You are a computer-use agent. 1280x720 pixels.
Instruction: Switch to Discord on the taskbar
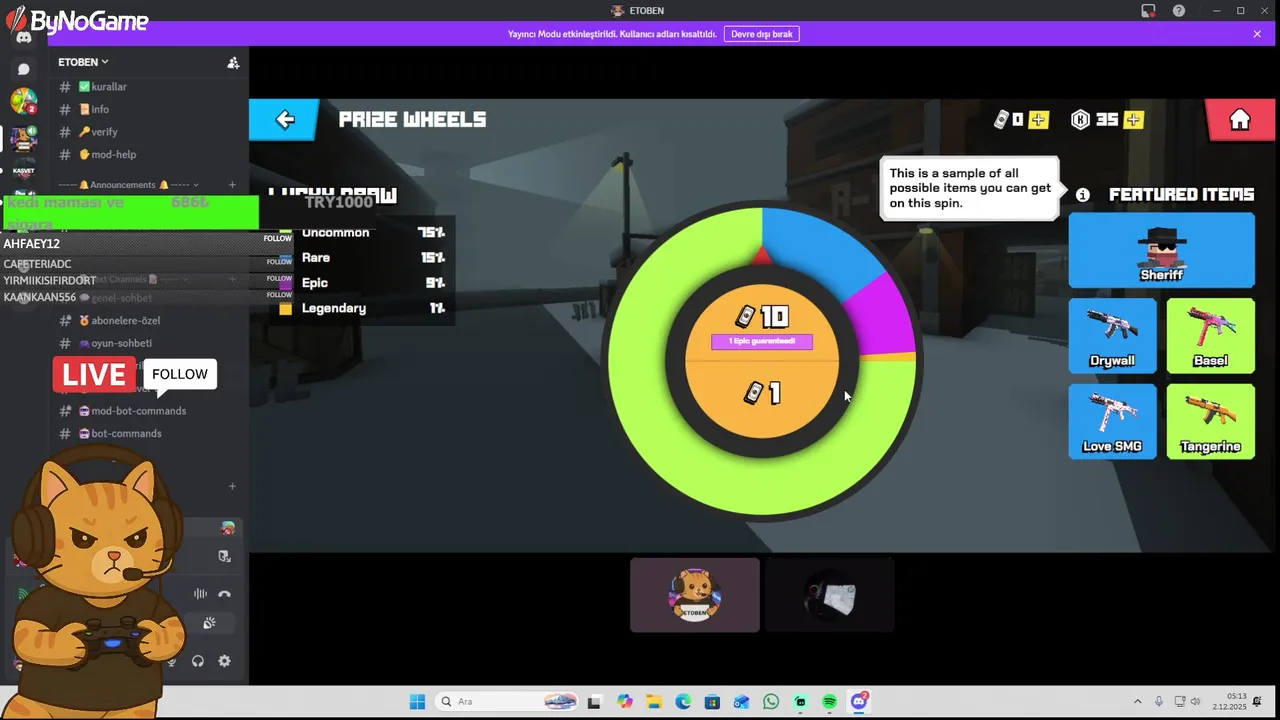(859, 702)
